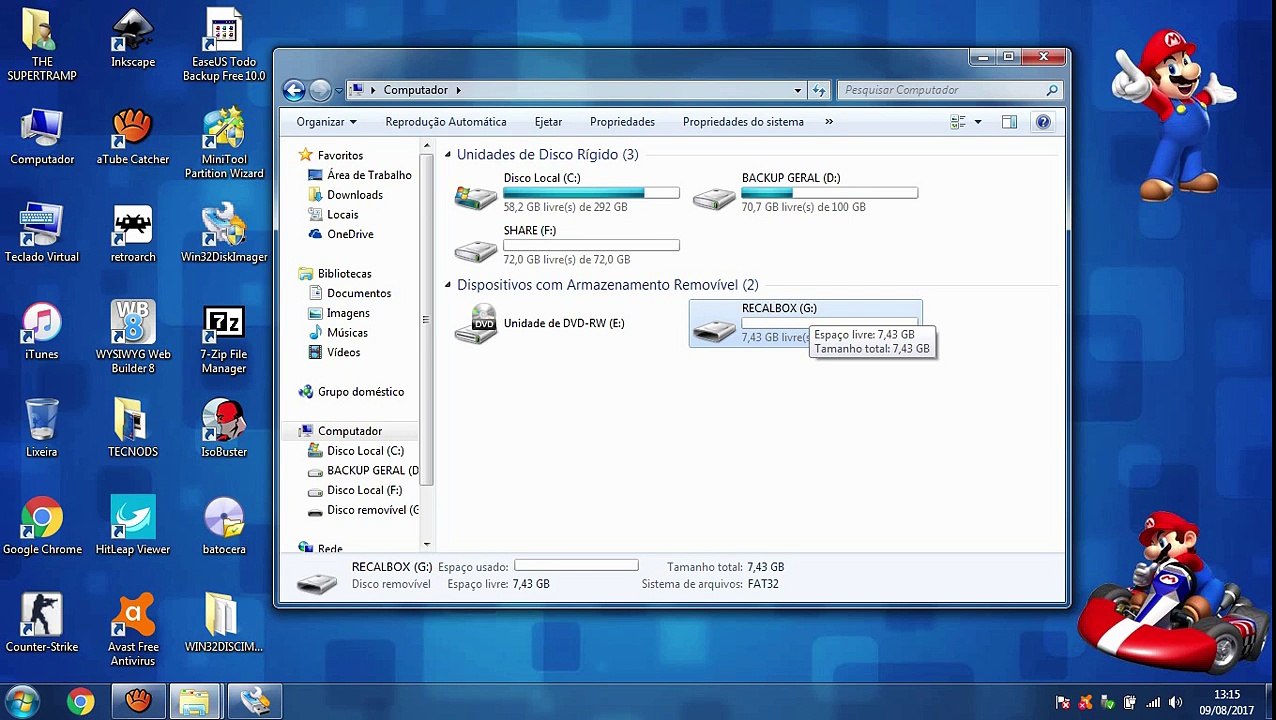Refresh the Computador address bar
The height and width of the screenshot is (720, 1276).
pos(819,90)
